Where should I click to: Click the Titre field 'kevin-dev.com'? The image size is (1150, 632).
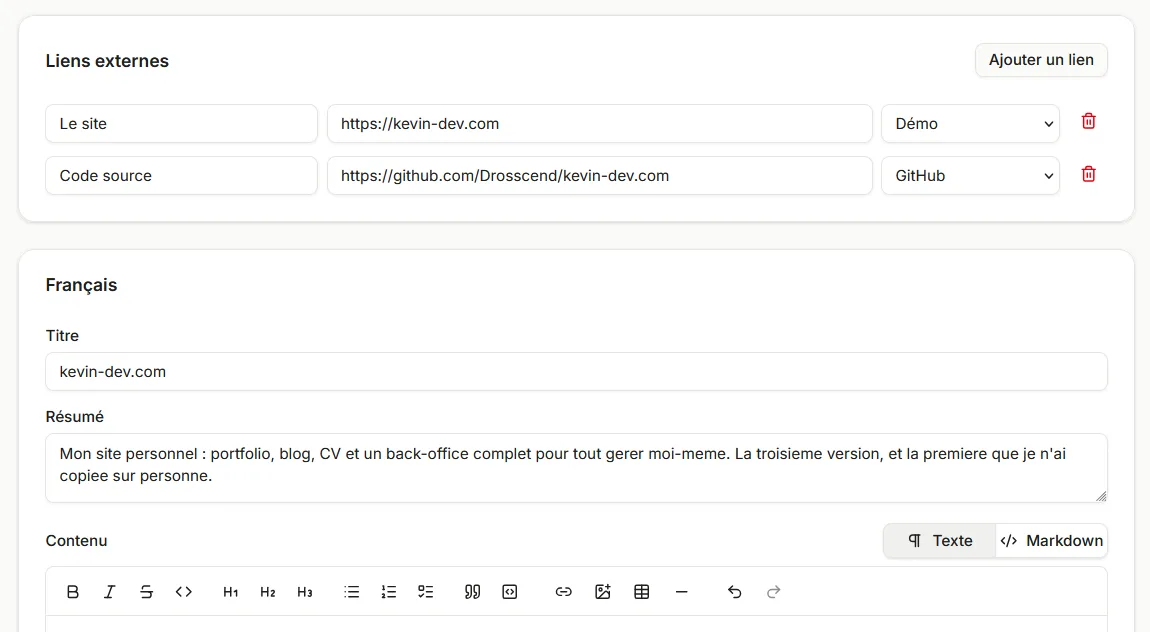576,372
